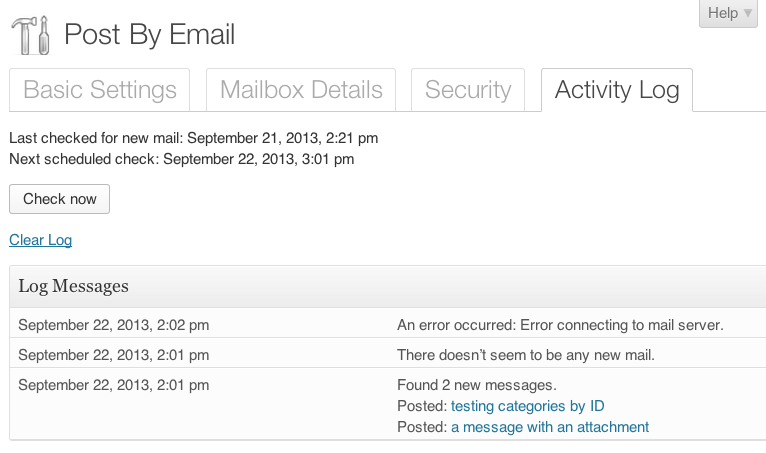Select the last September 22, 2:01 pm timestamp
Viewport: 766px width, 453px height.
pyautogui.click(x=114, y=385)
